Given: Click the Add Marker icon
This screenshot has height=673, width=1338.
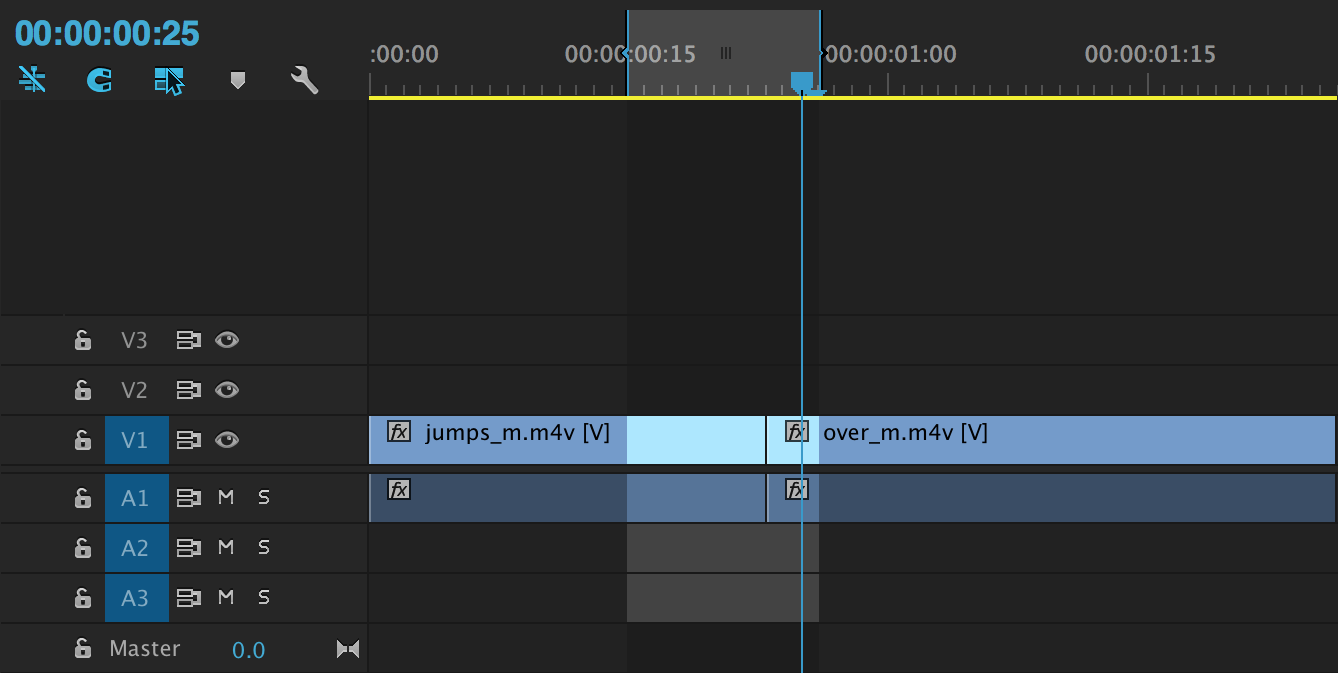Looking at the screenshot, I should [237, 80].
